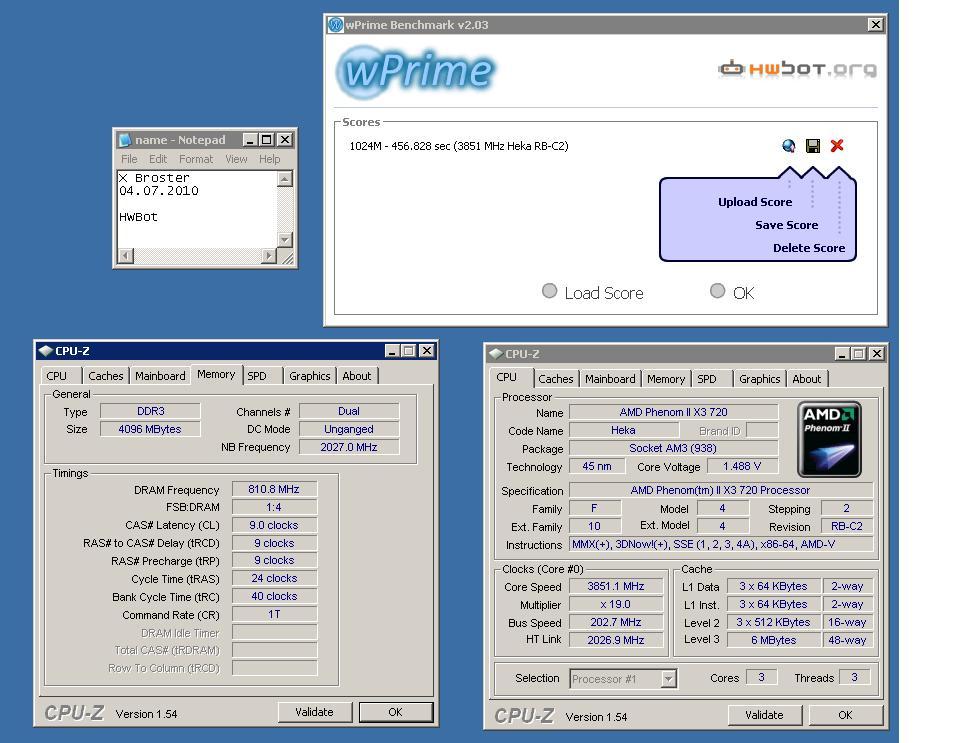Switch to Mainboard tab in Memory CPU-Z window
The width and height of the screenshot is (960, 743).
tap(160, 376)
